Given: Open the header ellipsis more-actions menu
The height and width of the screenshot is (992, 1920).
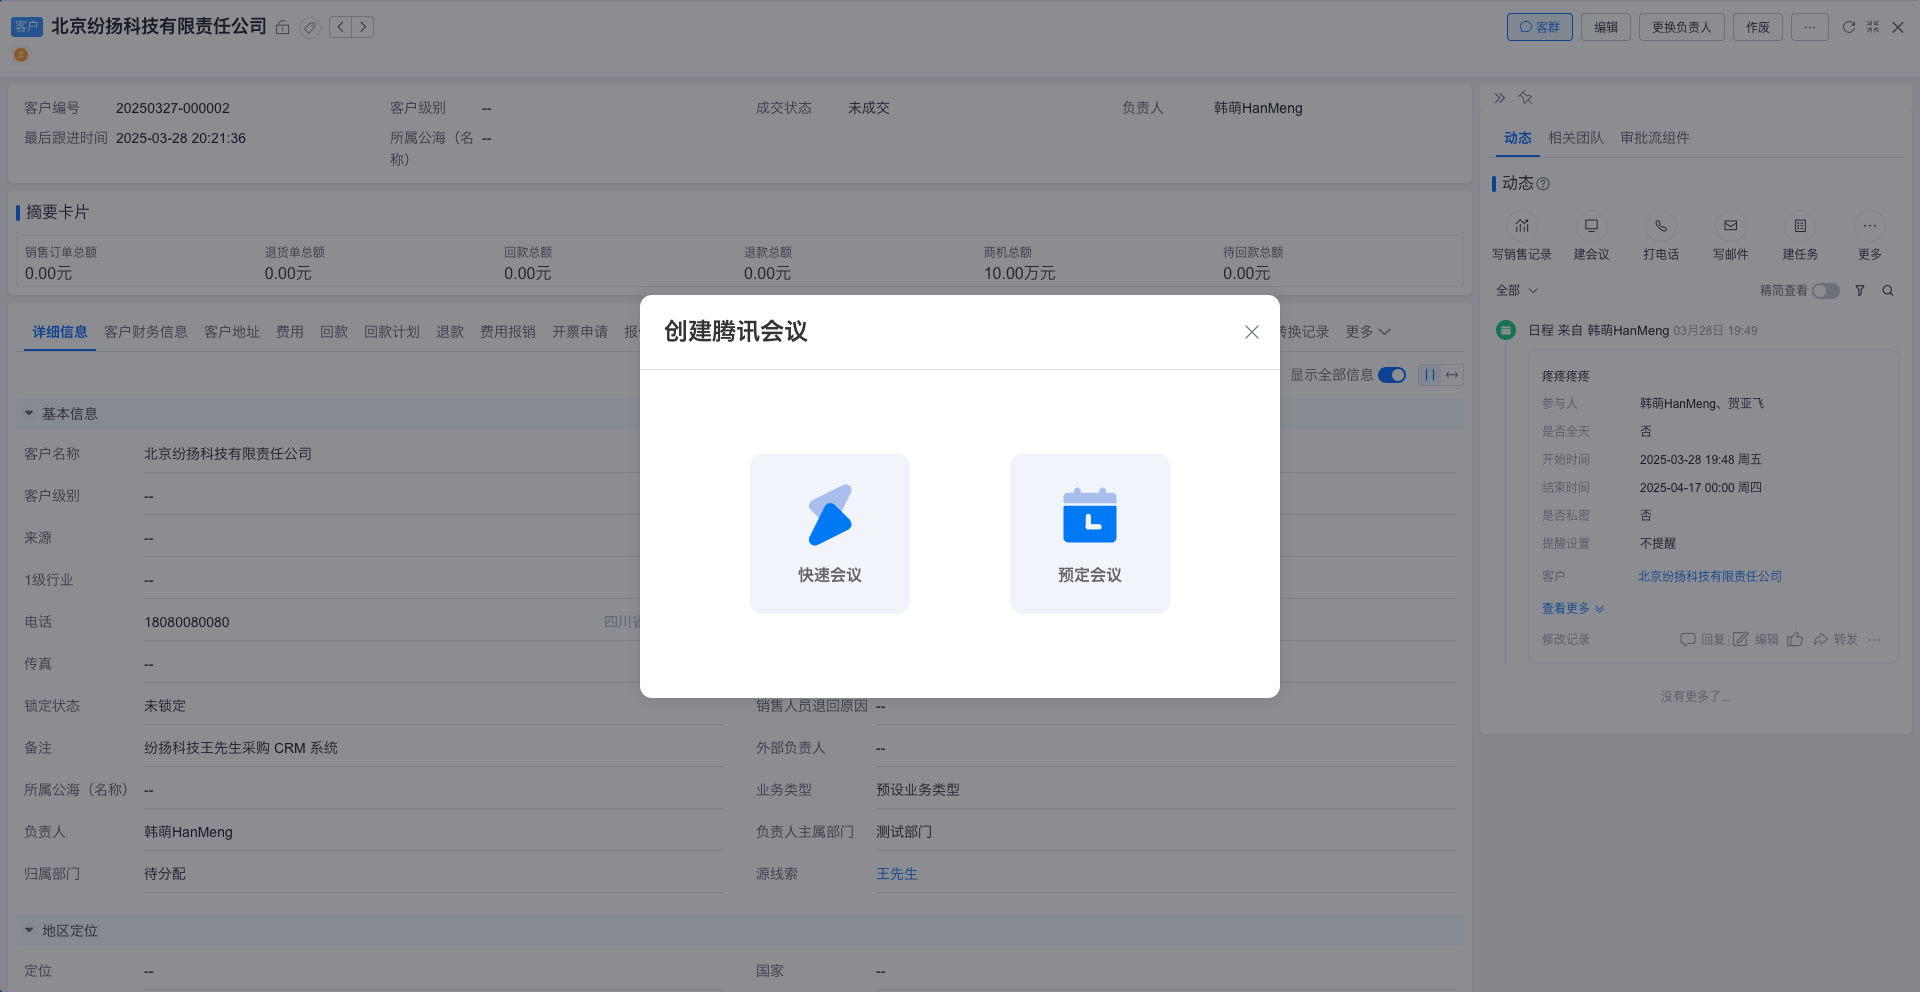Looking at the screenshot, I should 1810,27.
